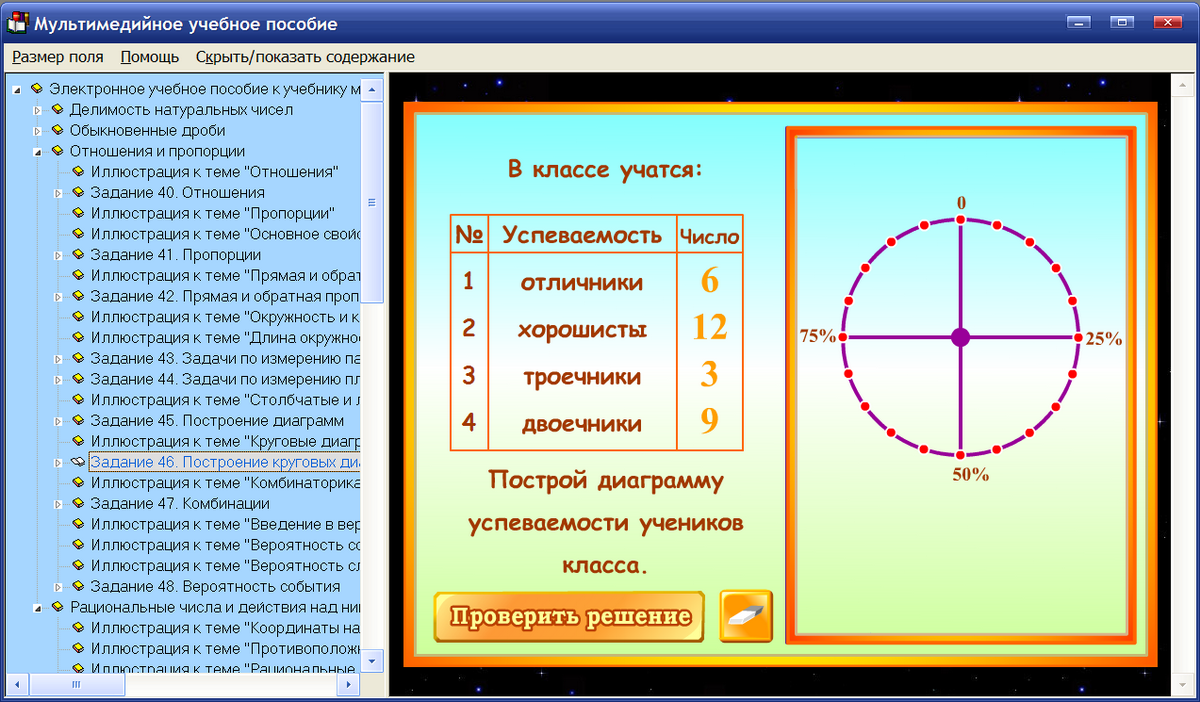Click the book icon in the title bar
Screen dimensions: 1200x702
(16, 22)
